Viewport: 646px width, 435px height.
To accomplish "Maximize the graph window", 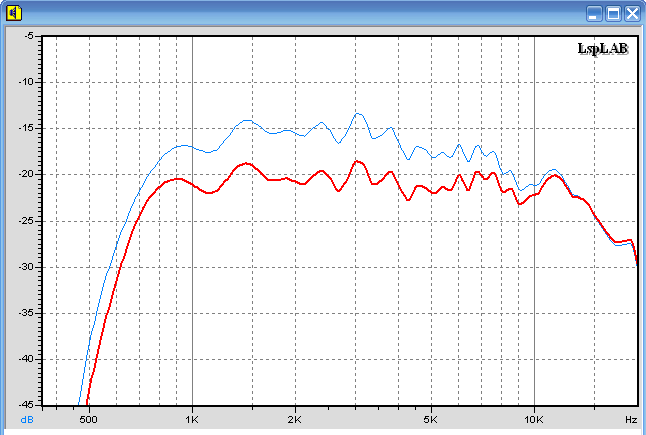I will point(613,14).
